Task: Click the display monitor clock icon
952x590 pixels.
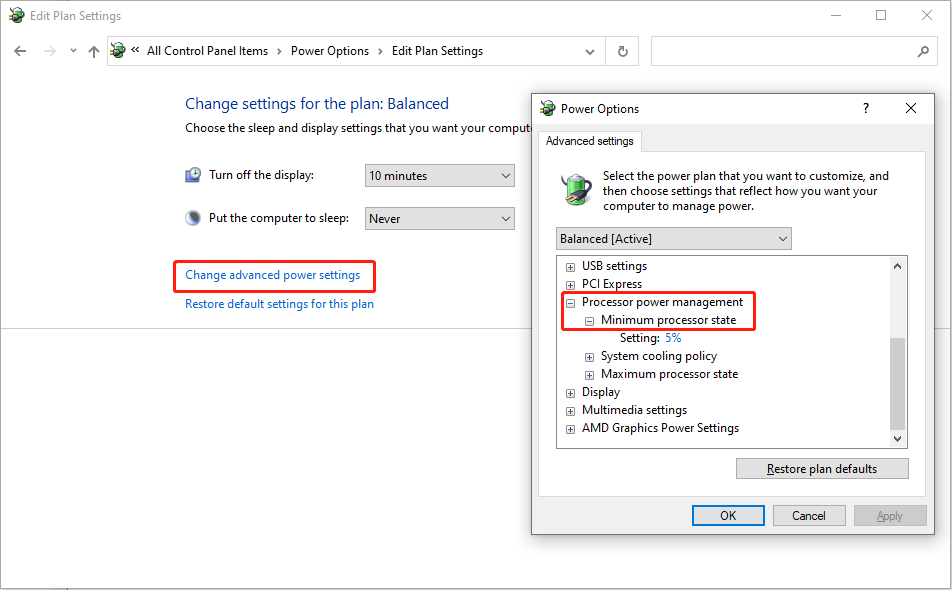Action: tap(193, 175)
